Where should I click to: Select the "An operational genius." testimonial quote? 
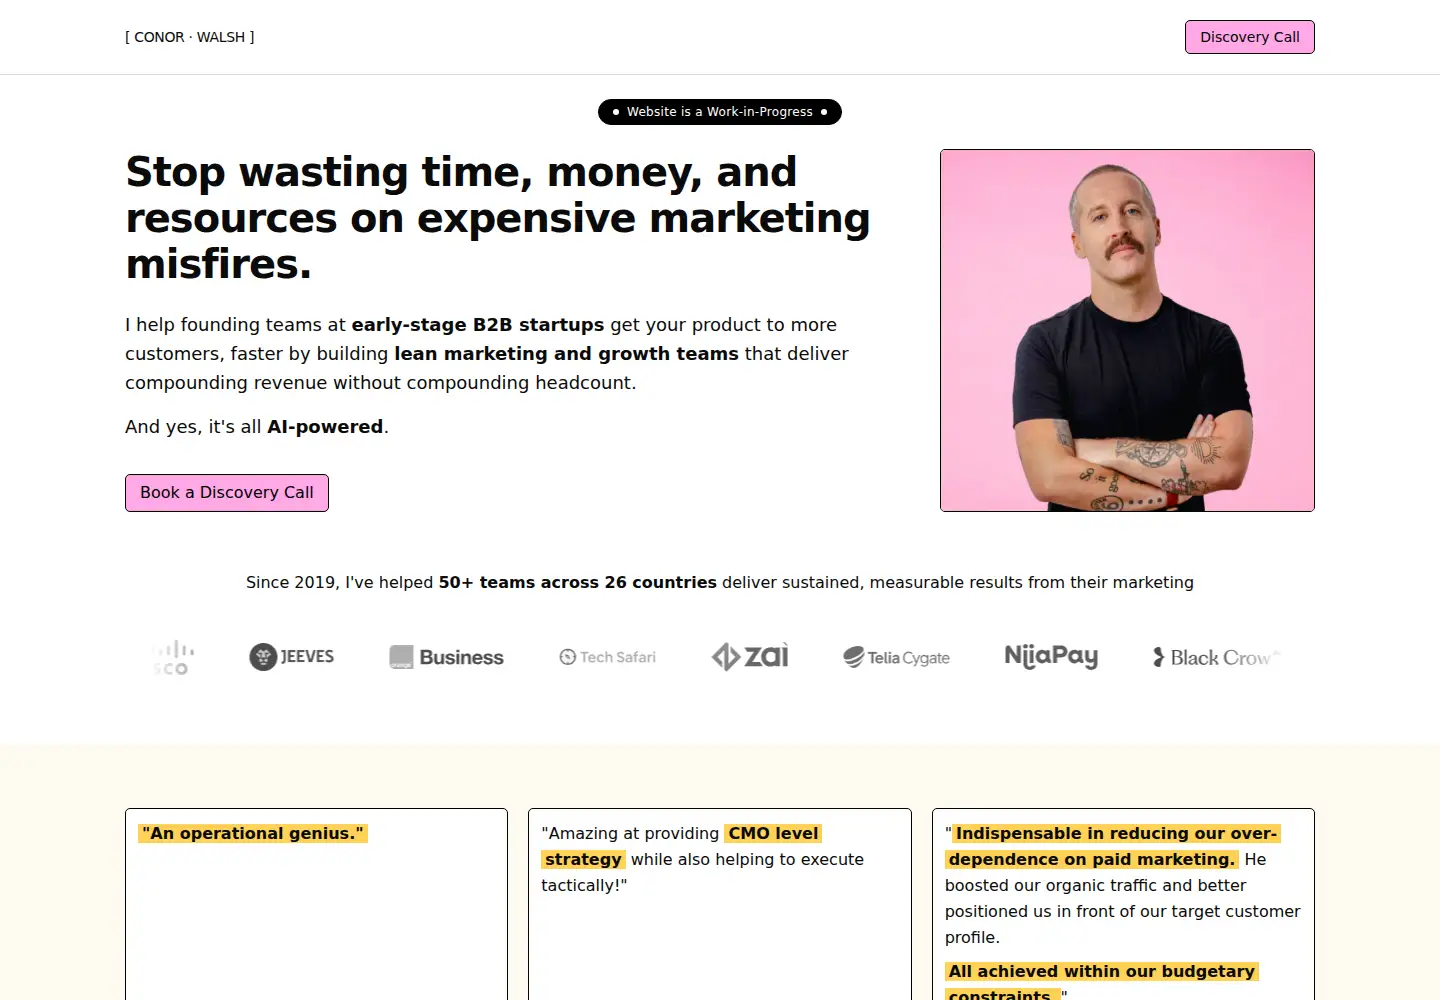click(253, 834)
